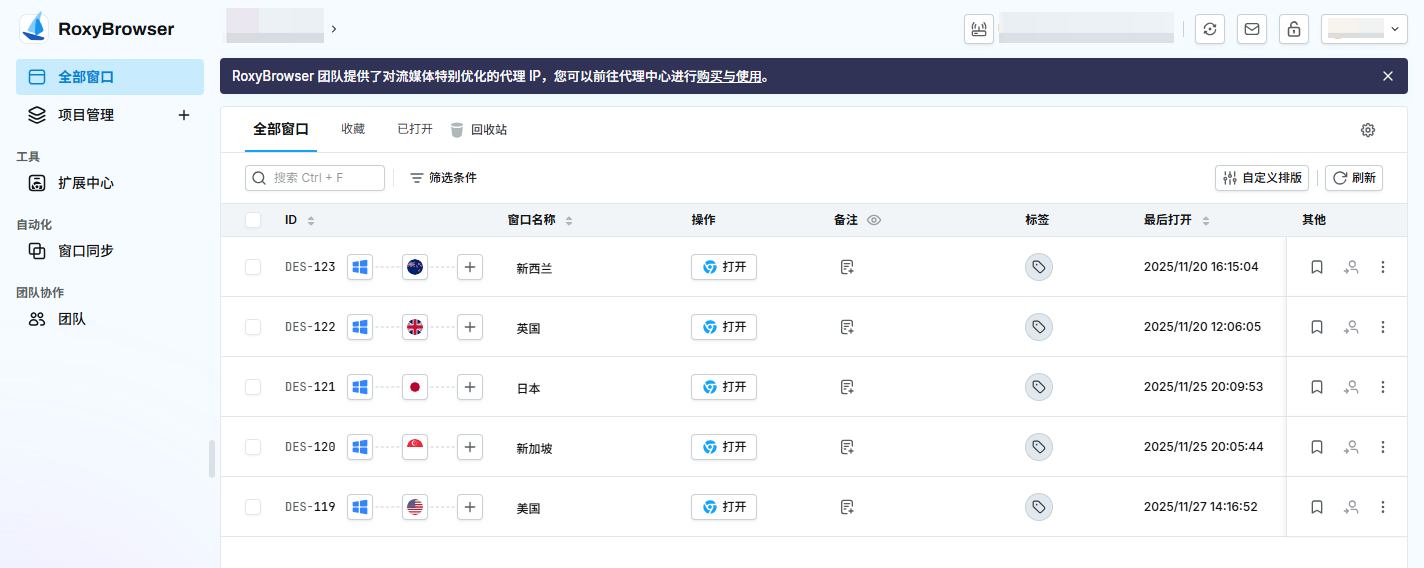Tick the select-all checkbox in header
The height and width of the screenshot is (568, 1424).
[x=253, y=220]
